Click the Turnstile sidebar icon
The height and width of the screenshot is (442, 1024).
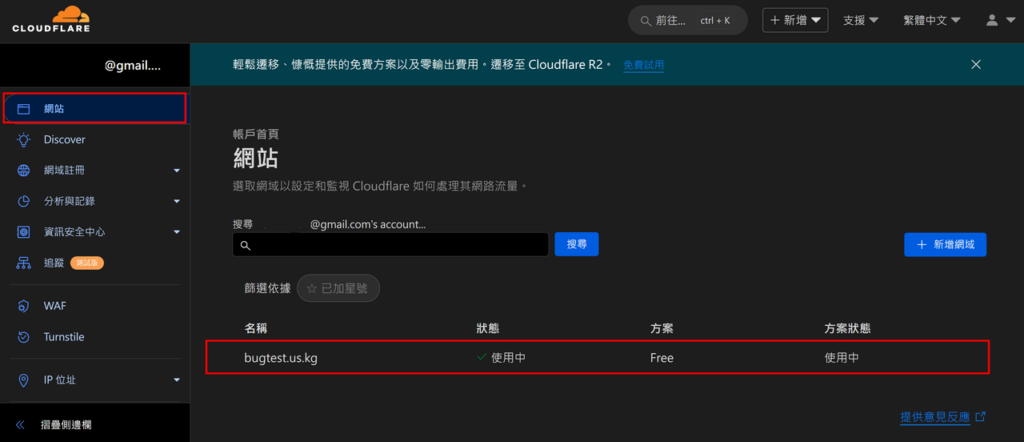click(x=24, y=337)
